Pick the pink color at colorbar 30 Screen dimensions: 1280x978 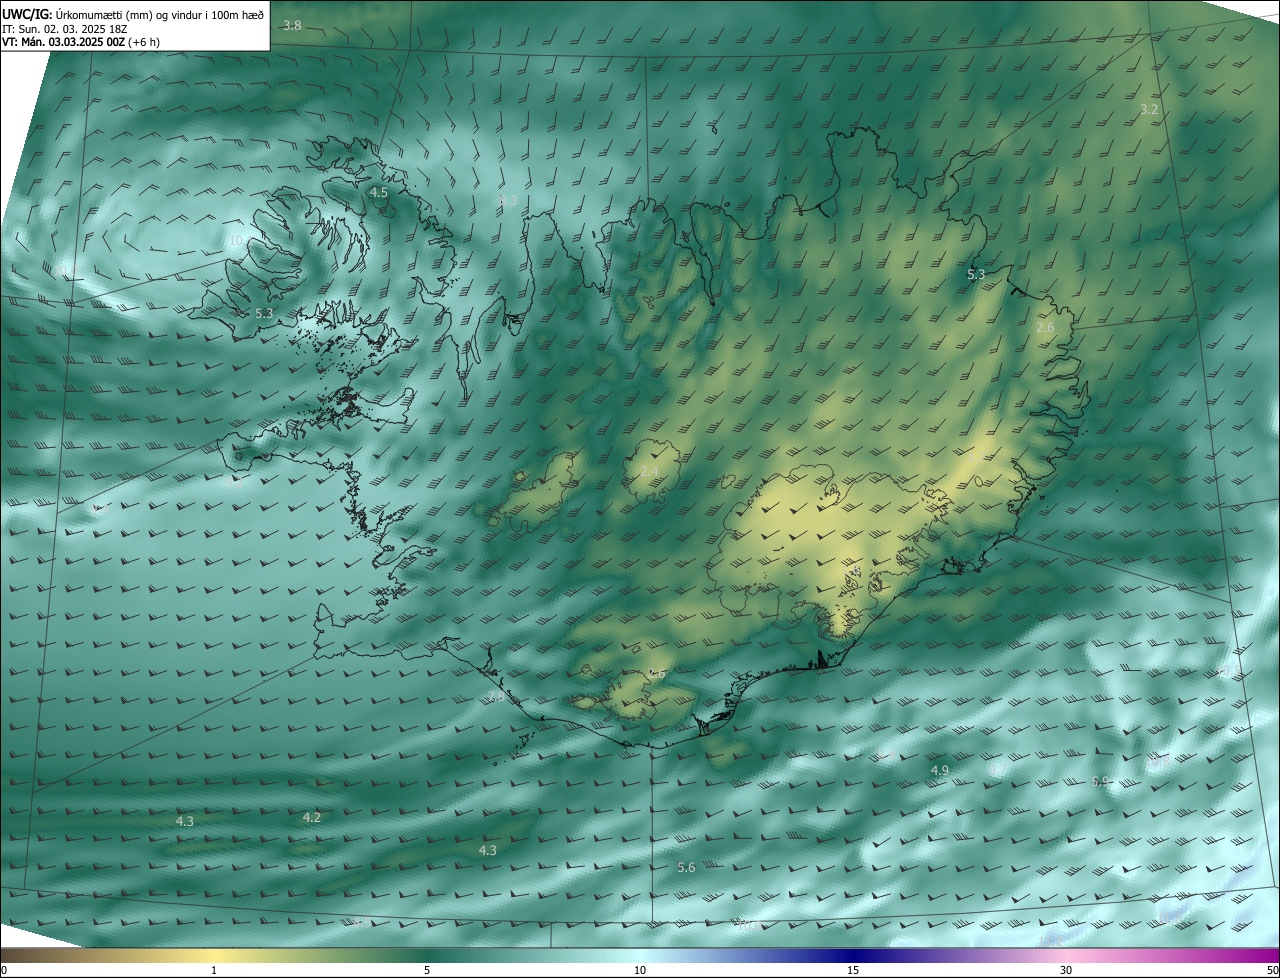pyautogui.click(x=1066, y=955)
